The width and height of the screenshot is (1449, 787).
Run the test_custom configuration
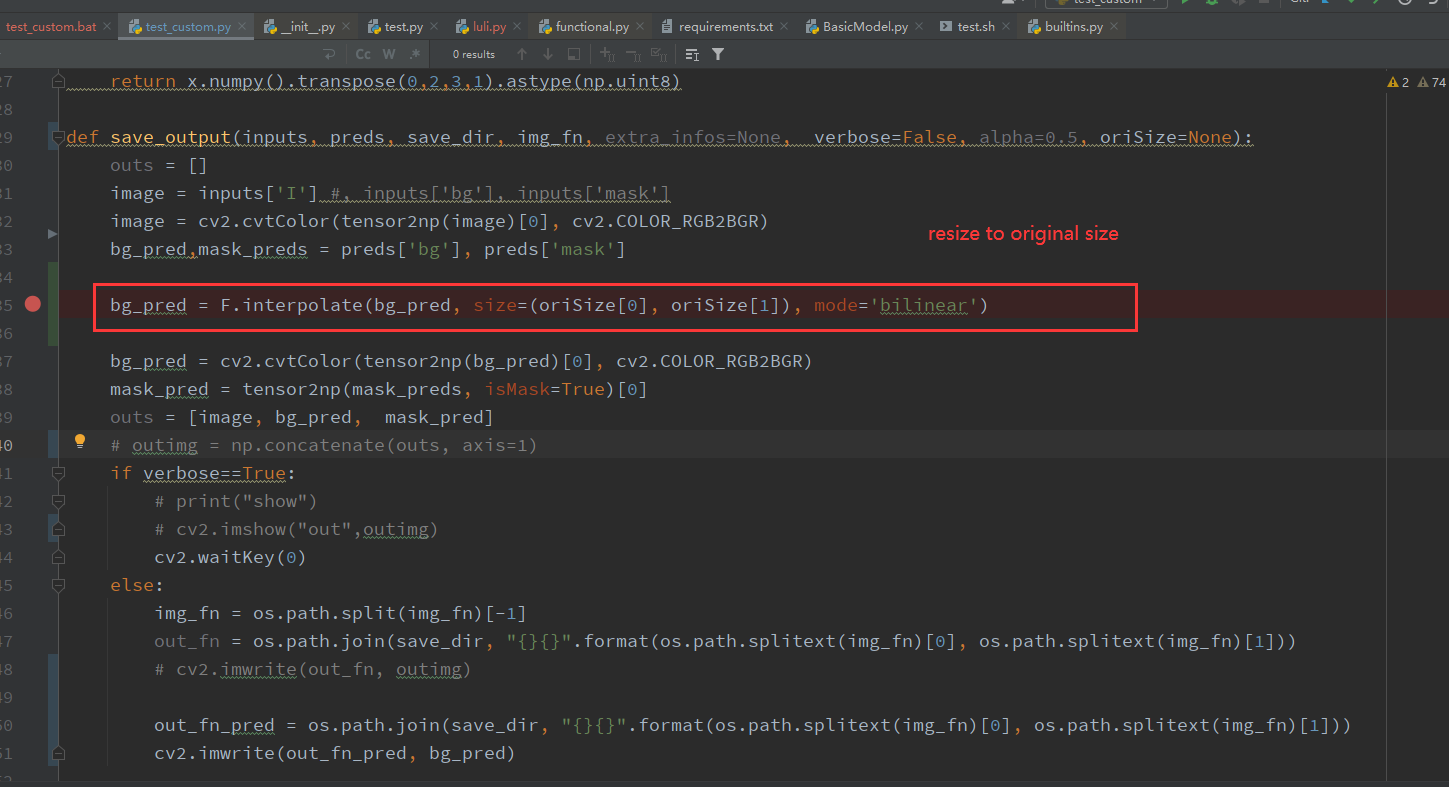click(1186, 4)
